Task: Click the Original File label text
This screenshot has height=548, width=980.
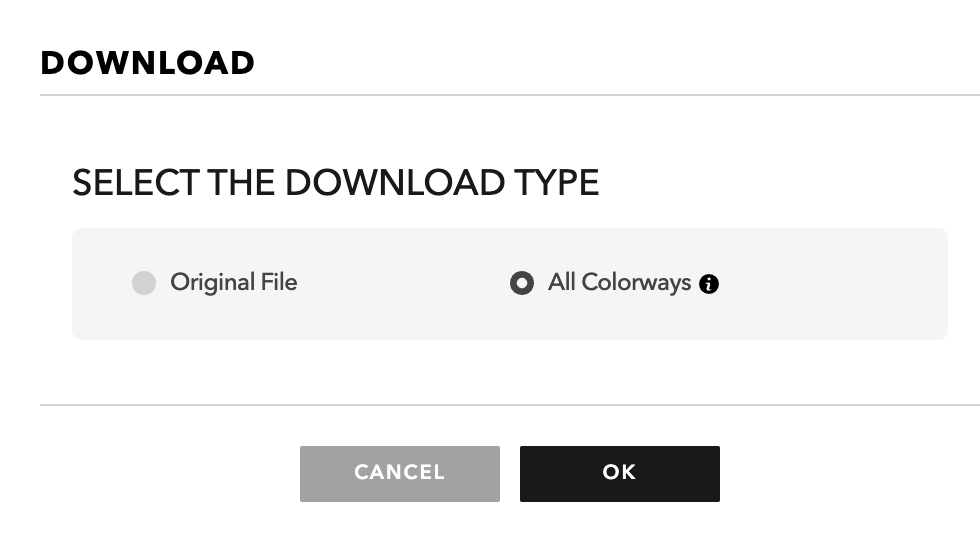Action: coord(234,282)
